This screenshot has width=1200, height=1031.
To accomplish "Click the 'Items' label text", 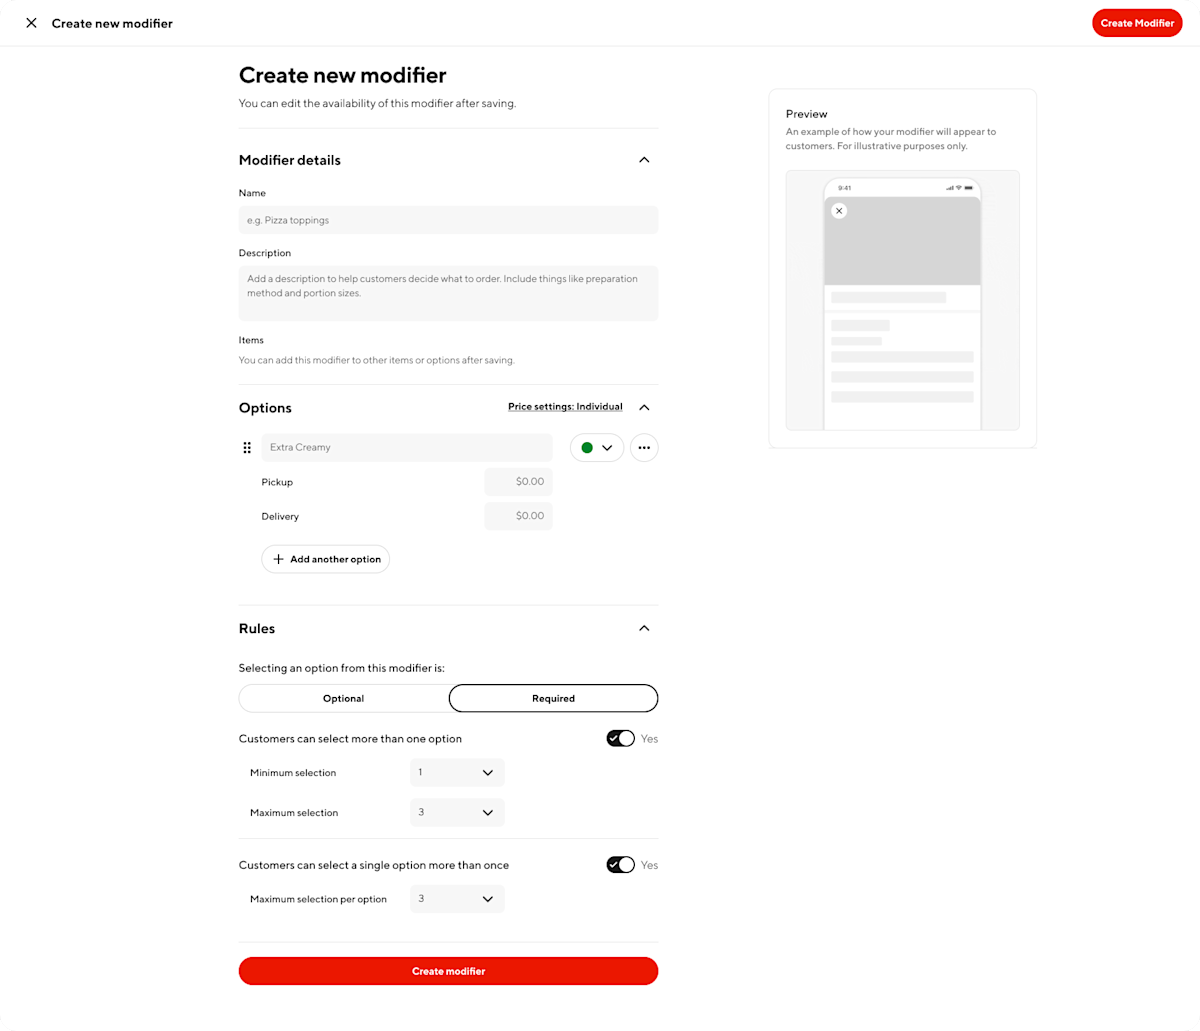I will 251,340.
